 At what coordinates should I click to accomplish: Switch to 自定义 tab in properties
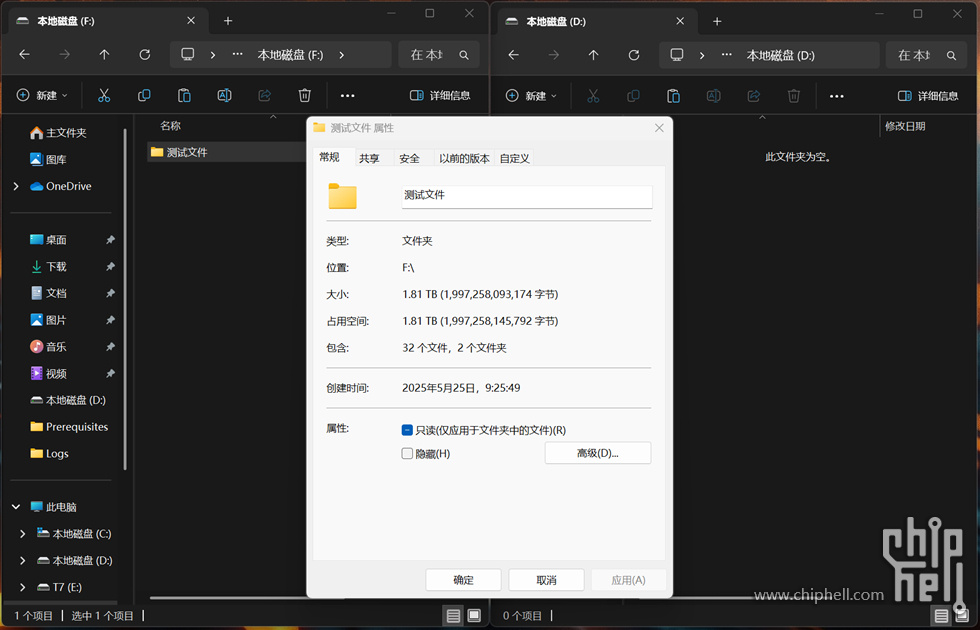[x=514, y=158]
